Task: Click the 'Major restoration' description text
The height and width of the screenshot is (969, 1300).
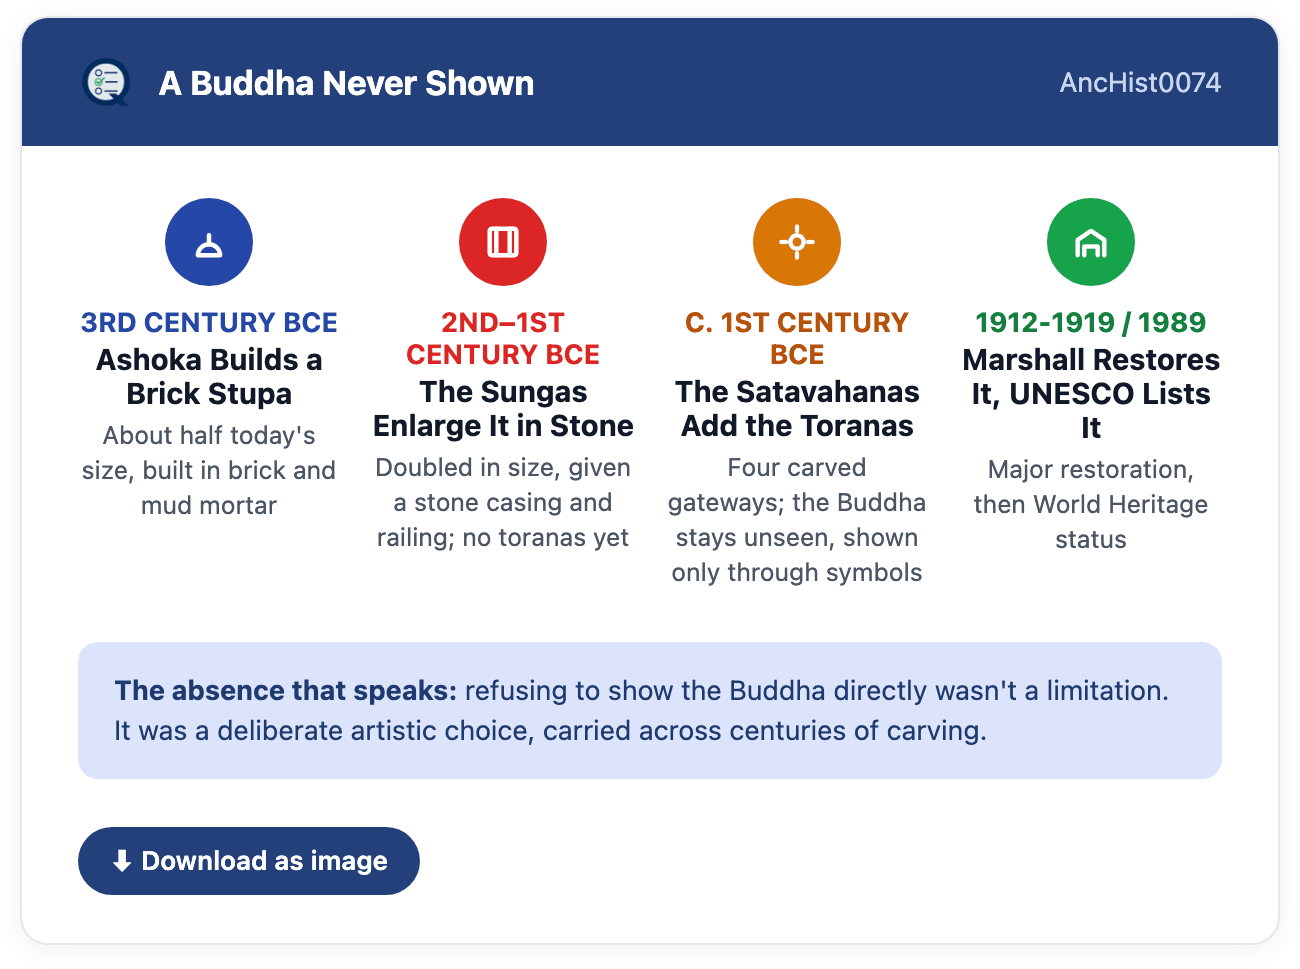Action: pos(1091,504)
